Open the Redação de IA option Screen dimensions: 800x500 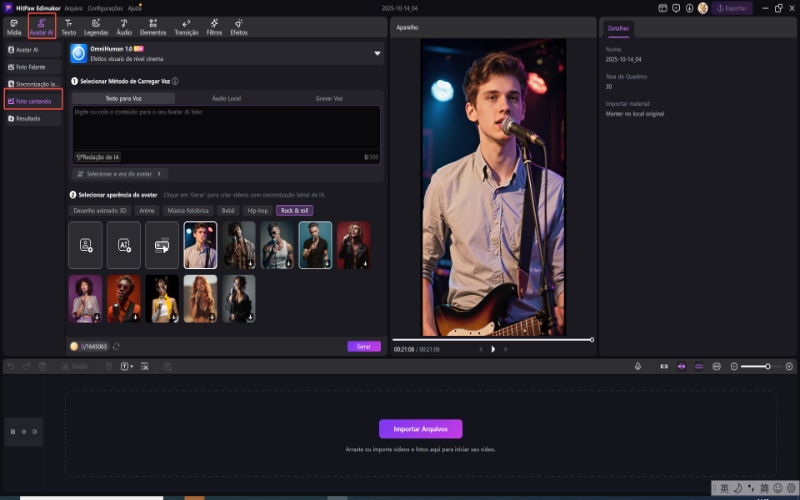click(98, 157)
